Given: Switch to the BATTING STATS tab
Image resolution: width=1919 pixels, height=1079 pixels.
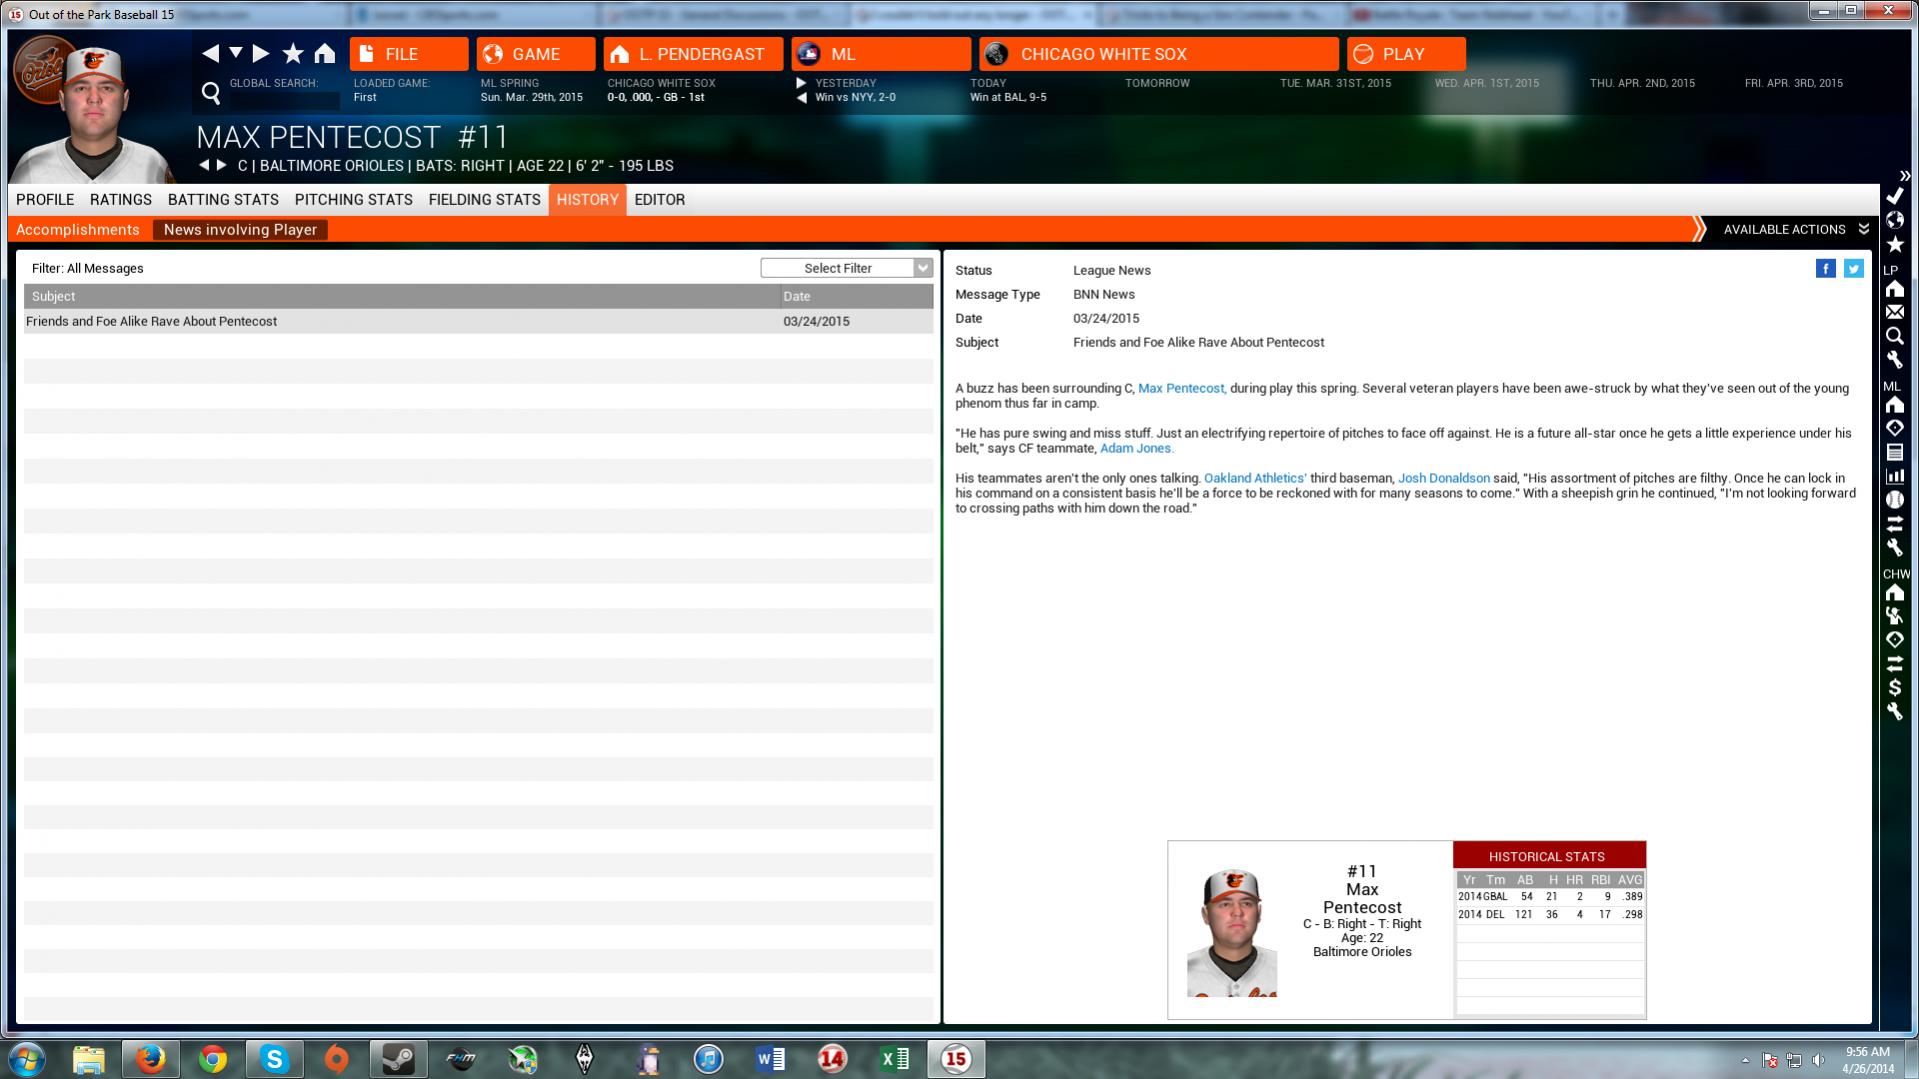Looking at the screenshot, I should [x=223, y=200].
